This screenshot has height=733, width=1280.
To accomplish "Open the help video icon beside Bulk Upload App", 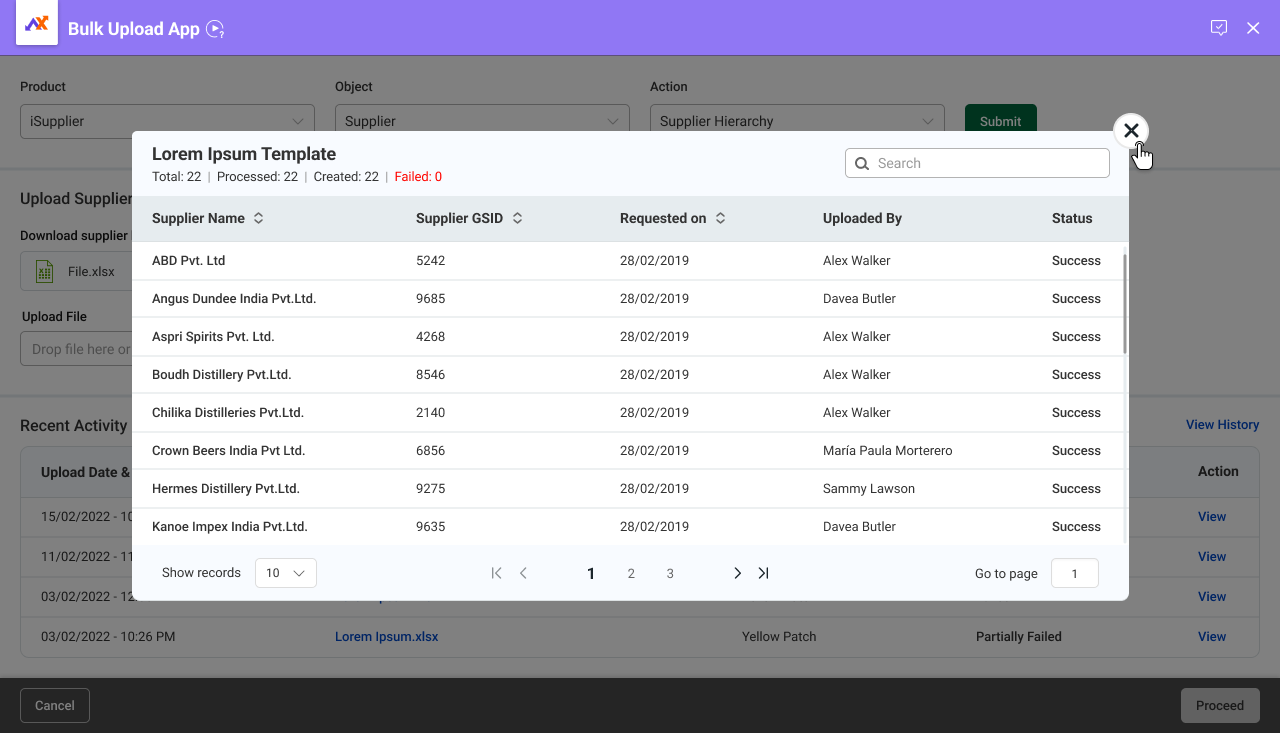I will point(215,30).
